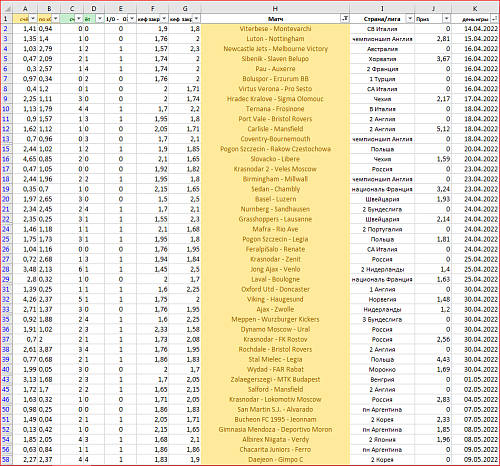Viewport: 500px width, 466px height.
Task: Open the filter dropdown in column F header
Action: coord(164,19)
